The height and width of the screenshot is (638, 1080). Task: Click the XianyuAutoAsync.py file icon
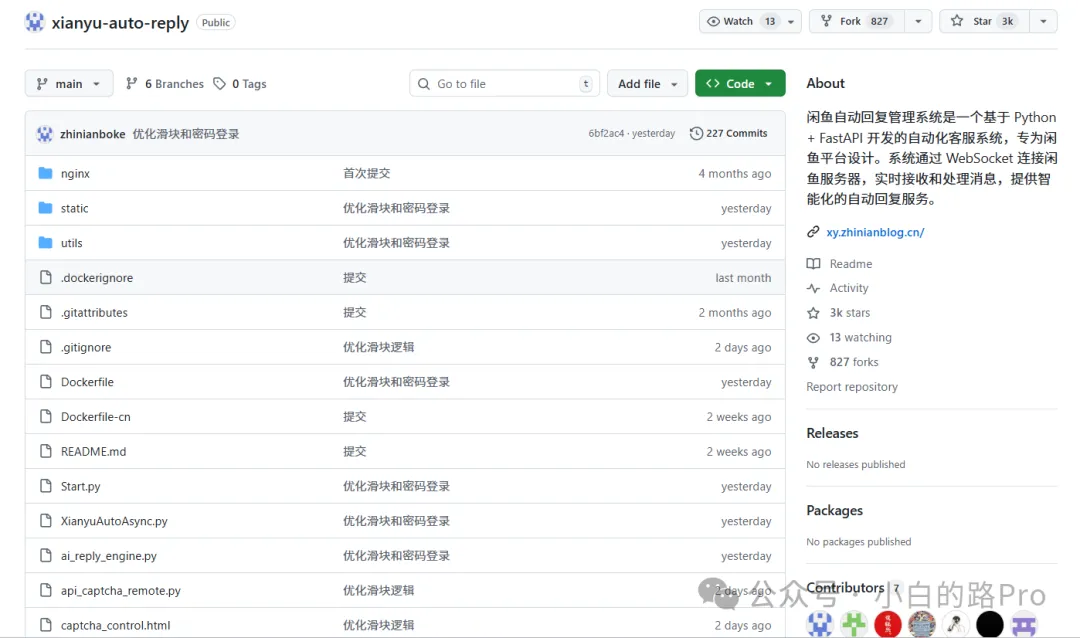click(x=45, y=521)
